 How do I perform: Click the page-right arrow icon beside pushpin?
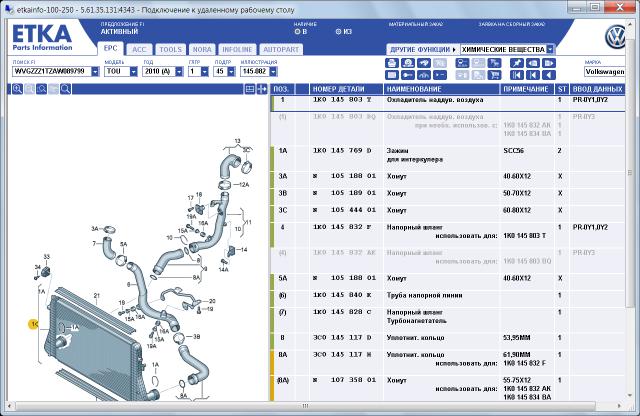pyautogui.click(x=549, y=63)
